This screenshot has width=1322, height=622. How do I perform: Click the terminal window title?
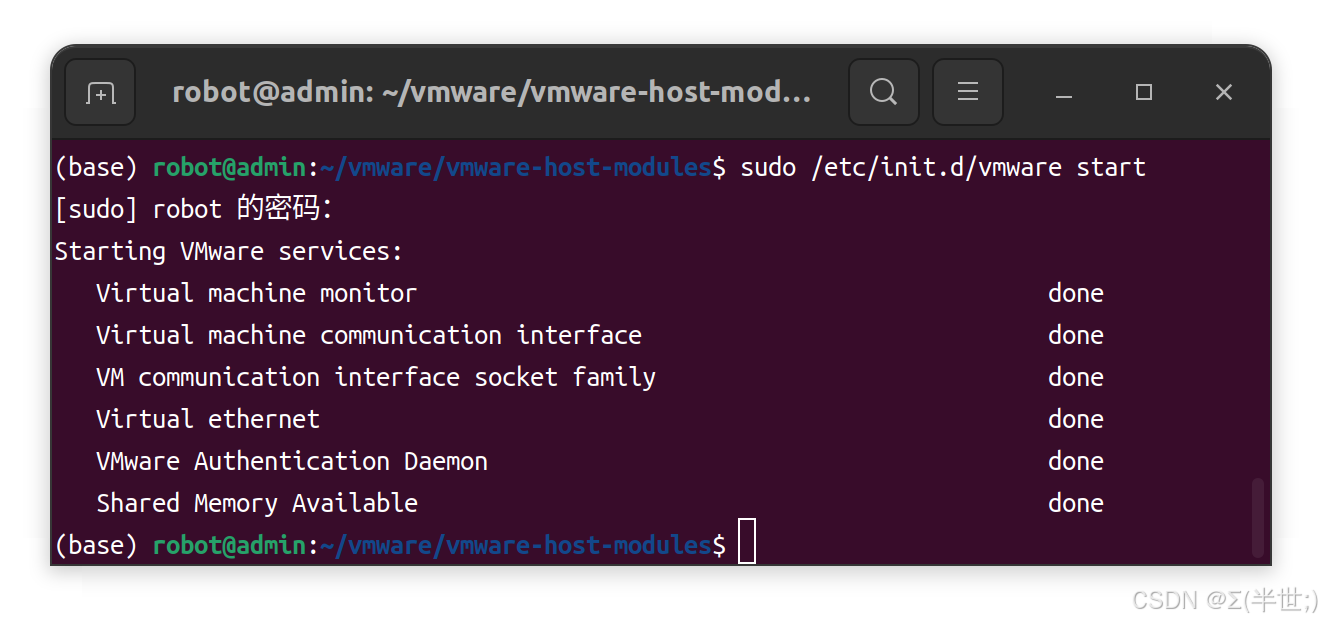(490, 91)
